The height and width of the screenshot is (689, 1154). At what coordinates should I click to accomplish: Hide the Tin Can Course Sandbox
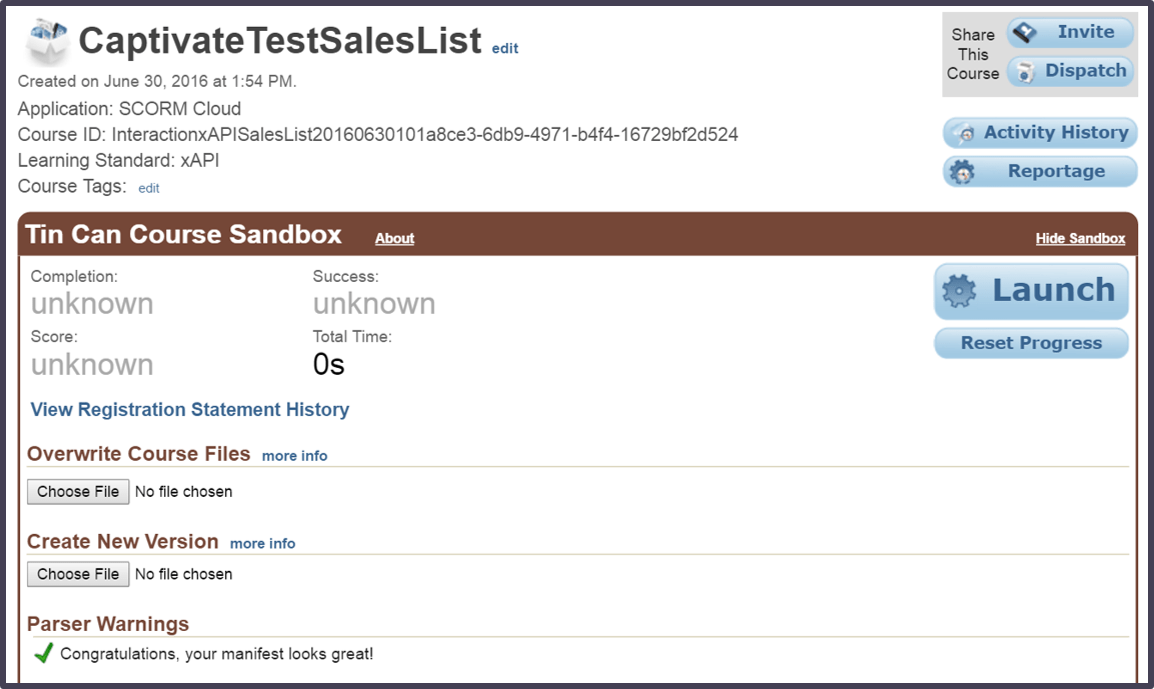pyautogui.click(x=1080, y=238)
